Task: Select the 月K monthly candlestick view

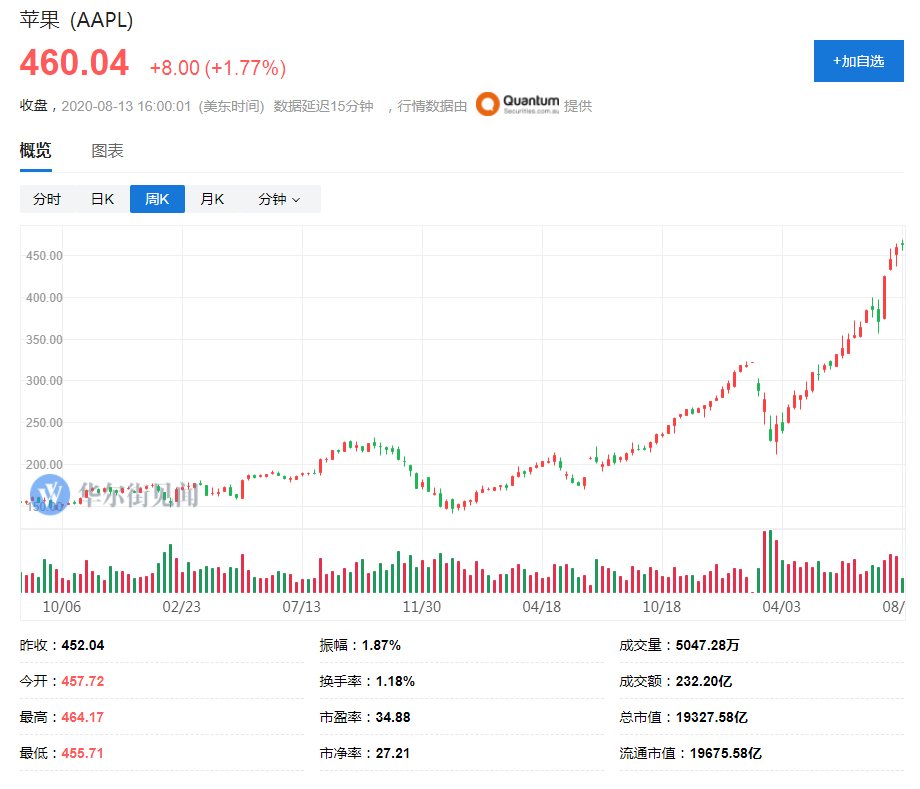Action: click(212, 199)
